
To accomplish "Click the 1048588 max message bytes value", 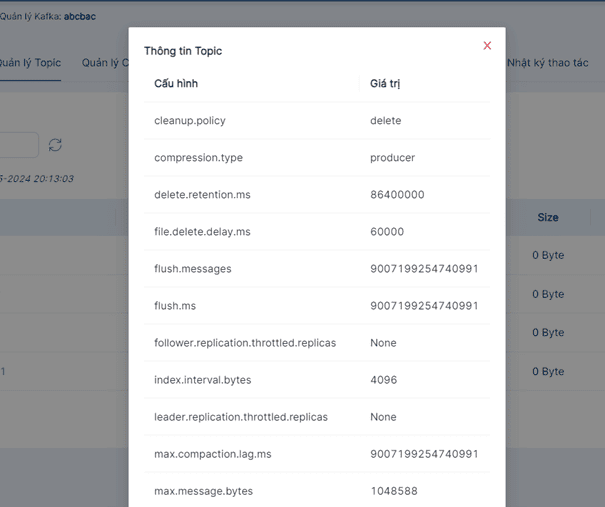I will coord(394,491).
